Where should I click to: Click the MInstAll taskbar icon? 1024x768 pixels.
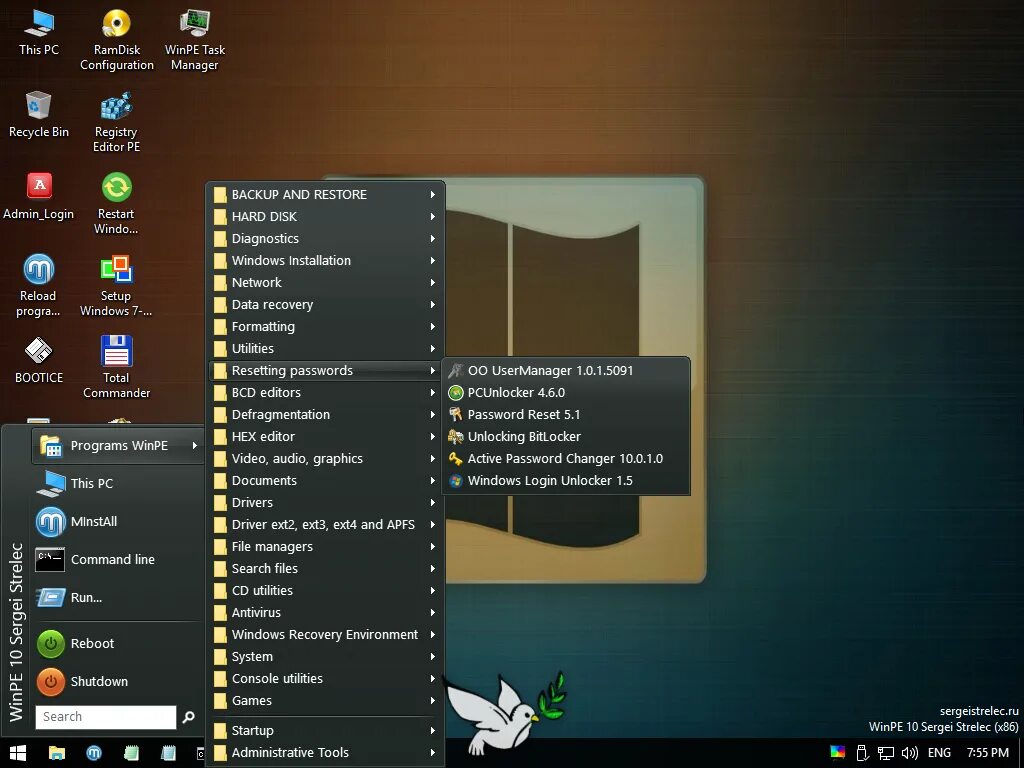click(x=94, y=753)
